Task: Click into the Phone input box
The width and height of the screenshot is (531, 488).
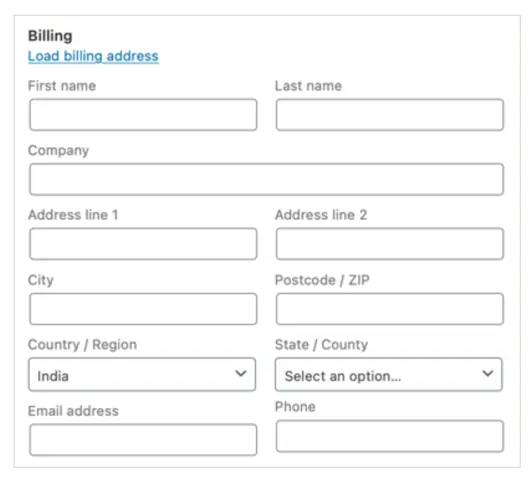Action: (x=389, y=436)
